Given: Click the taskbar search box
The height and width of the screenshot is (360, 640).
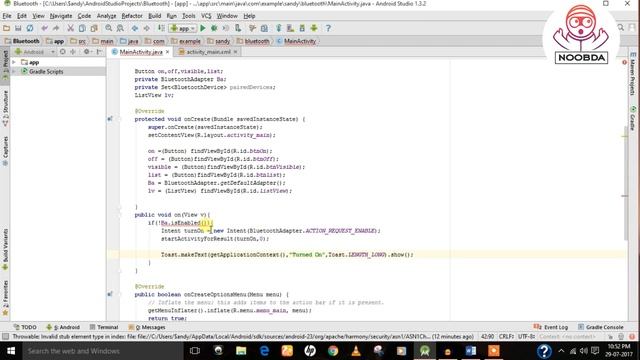Looking at the screenshot, I should click(x=103, y=351).
